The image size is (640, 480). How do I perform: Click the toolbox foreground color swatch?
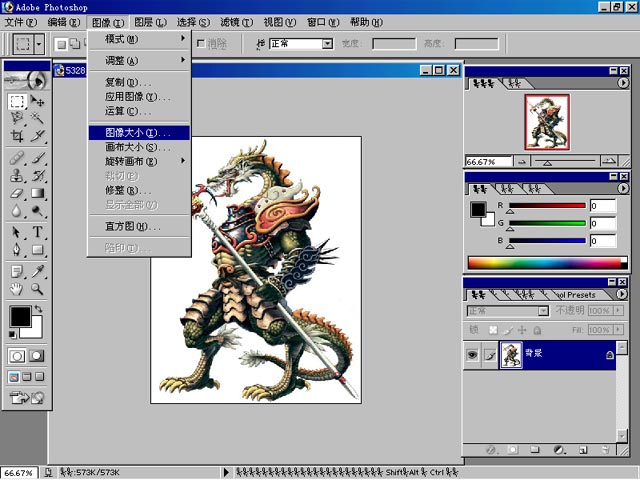20,316
